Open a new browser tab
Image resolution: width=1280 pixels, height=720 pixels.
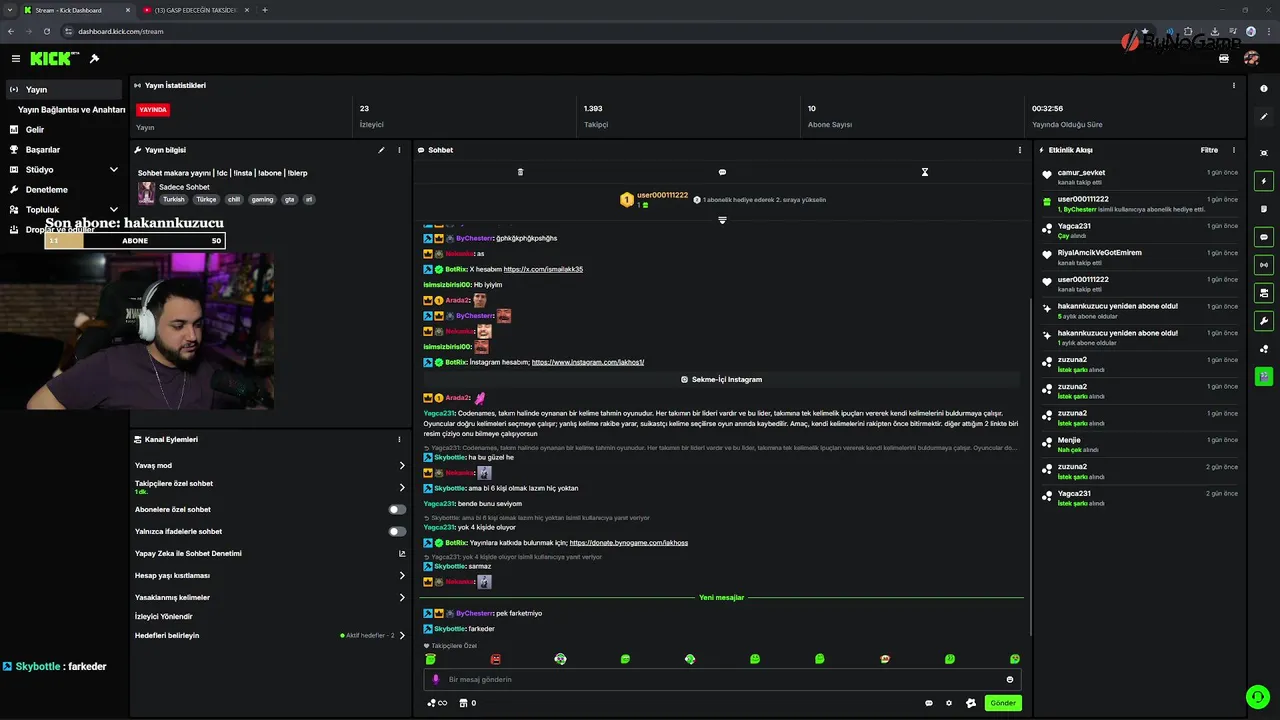[264, 10]
